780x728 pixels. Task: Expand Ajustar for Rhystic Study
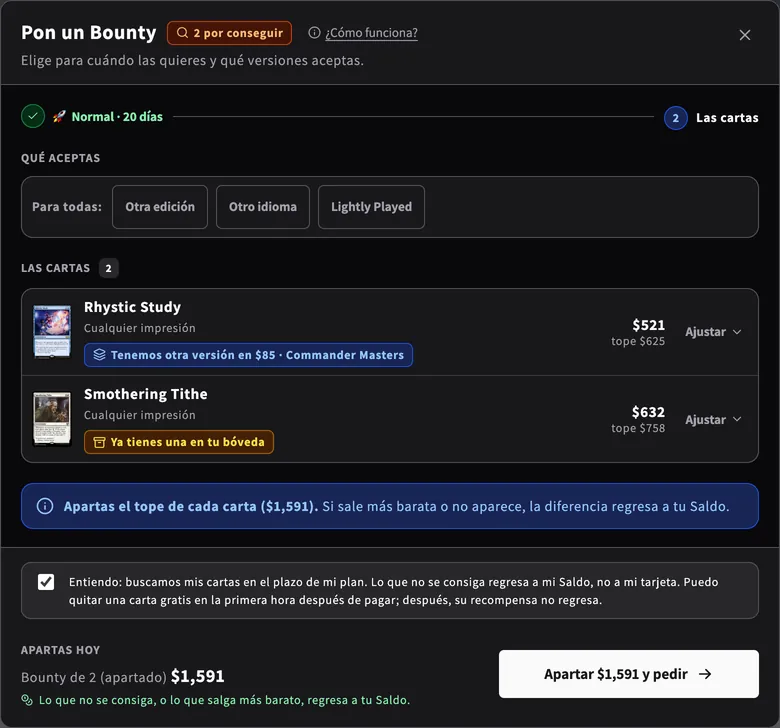[x=713, y=332]
